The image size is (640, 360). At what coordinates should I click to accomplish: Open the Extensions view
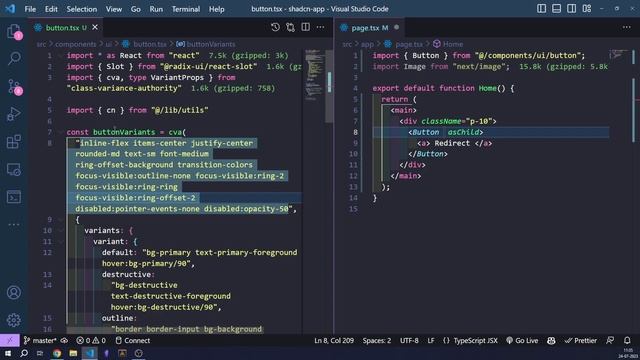point(14,142)
